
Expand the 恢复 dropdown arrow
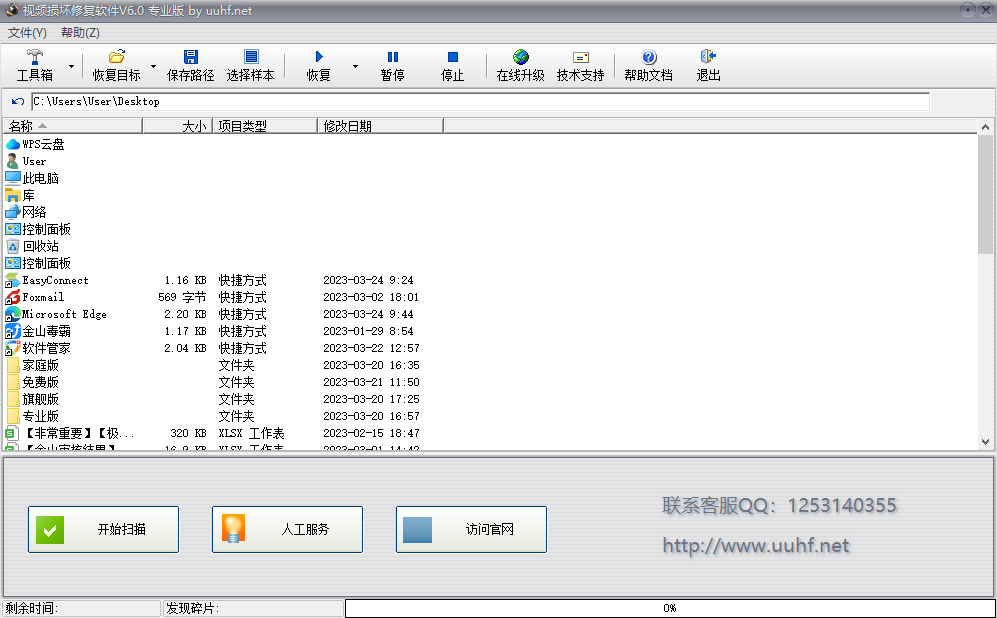point(355,66)
